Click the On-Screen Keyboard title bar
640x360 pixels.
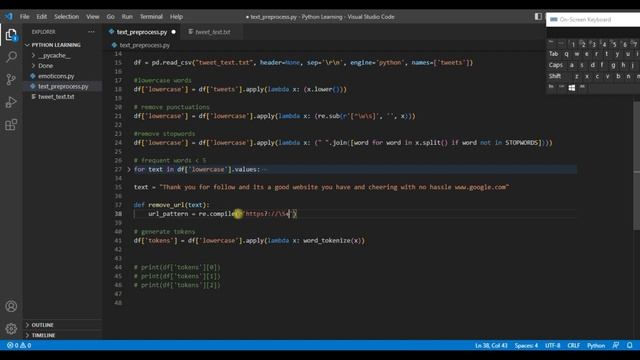pyautogui.click(x=593, y=19)
